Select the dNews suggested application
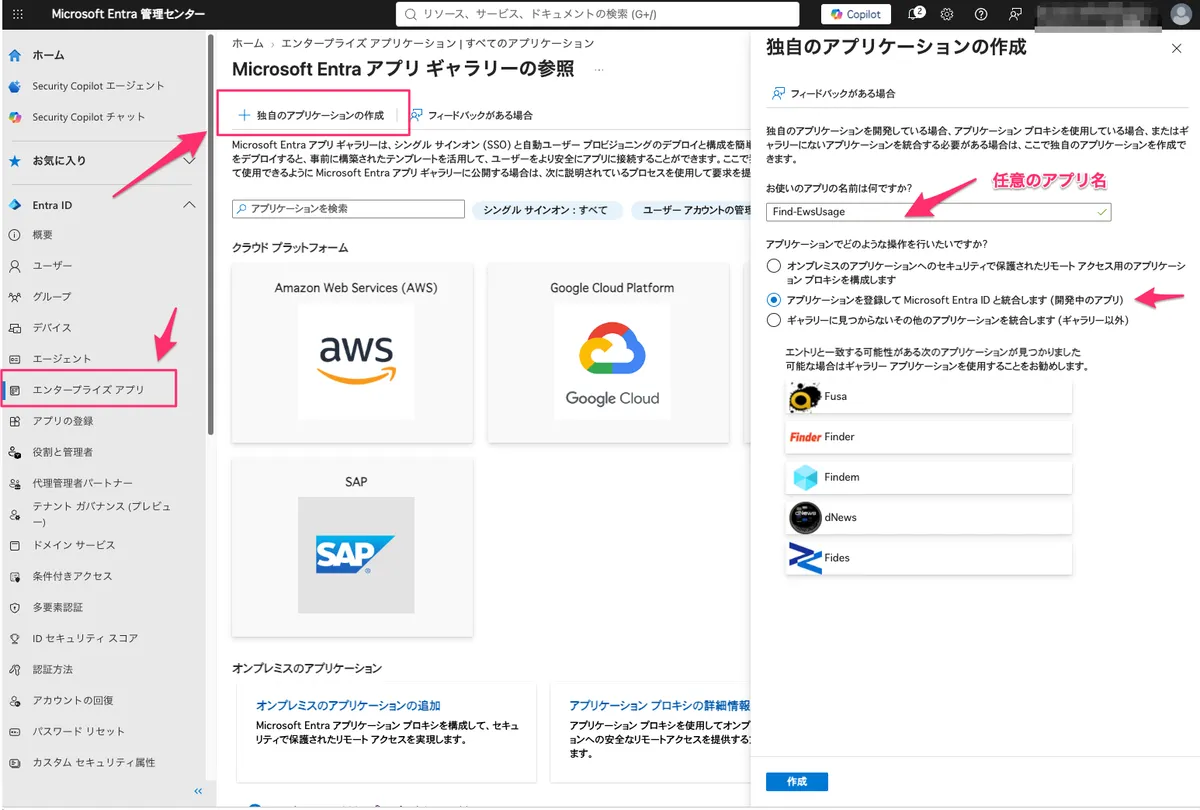The height and width of the screenshot is (810, 1200). [928, 517]
